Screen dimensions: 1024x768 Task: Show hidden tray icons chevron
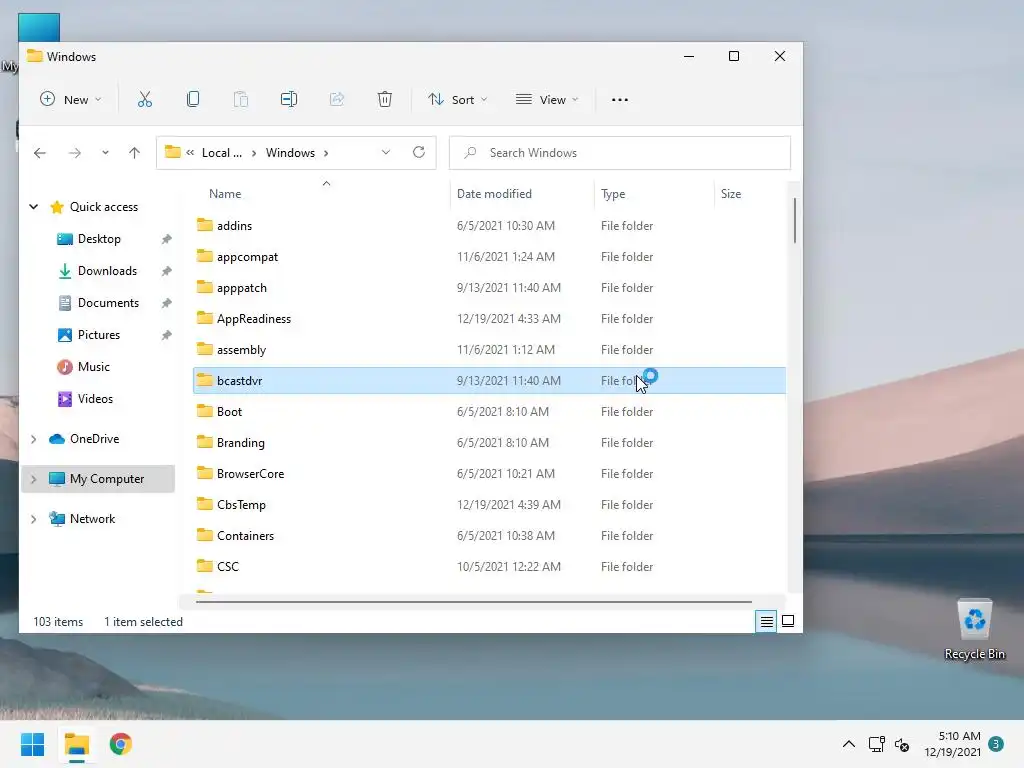coord(849,744)
